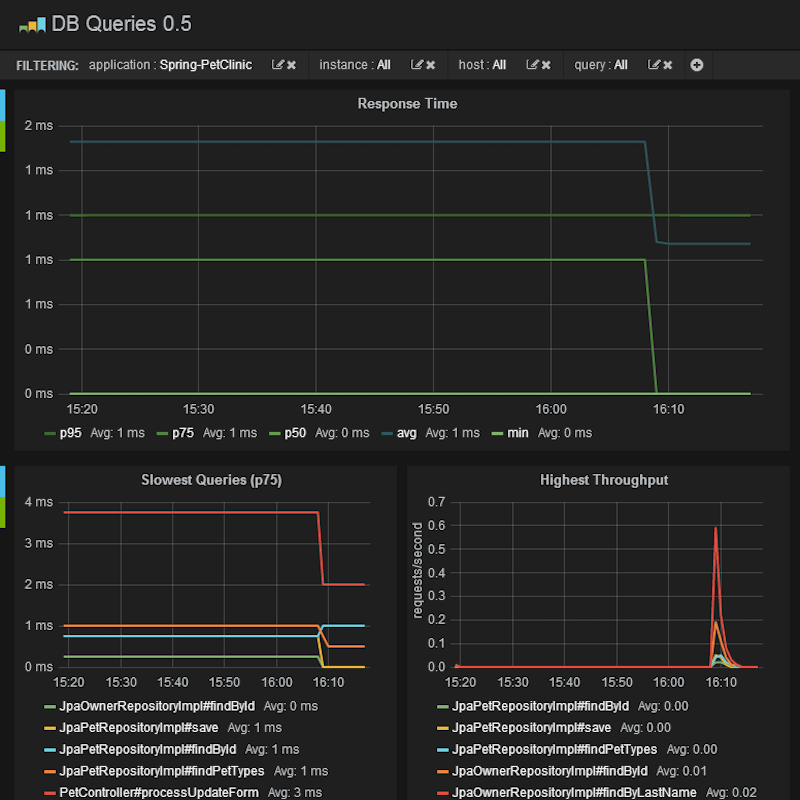Toggle JpaOwnerRepositoryImpl#findById in Highest Throughput legend

549,771
